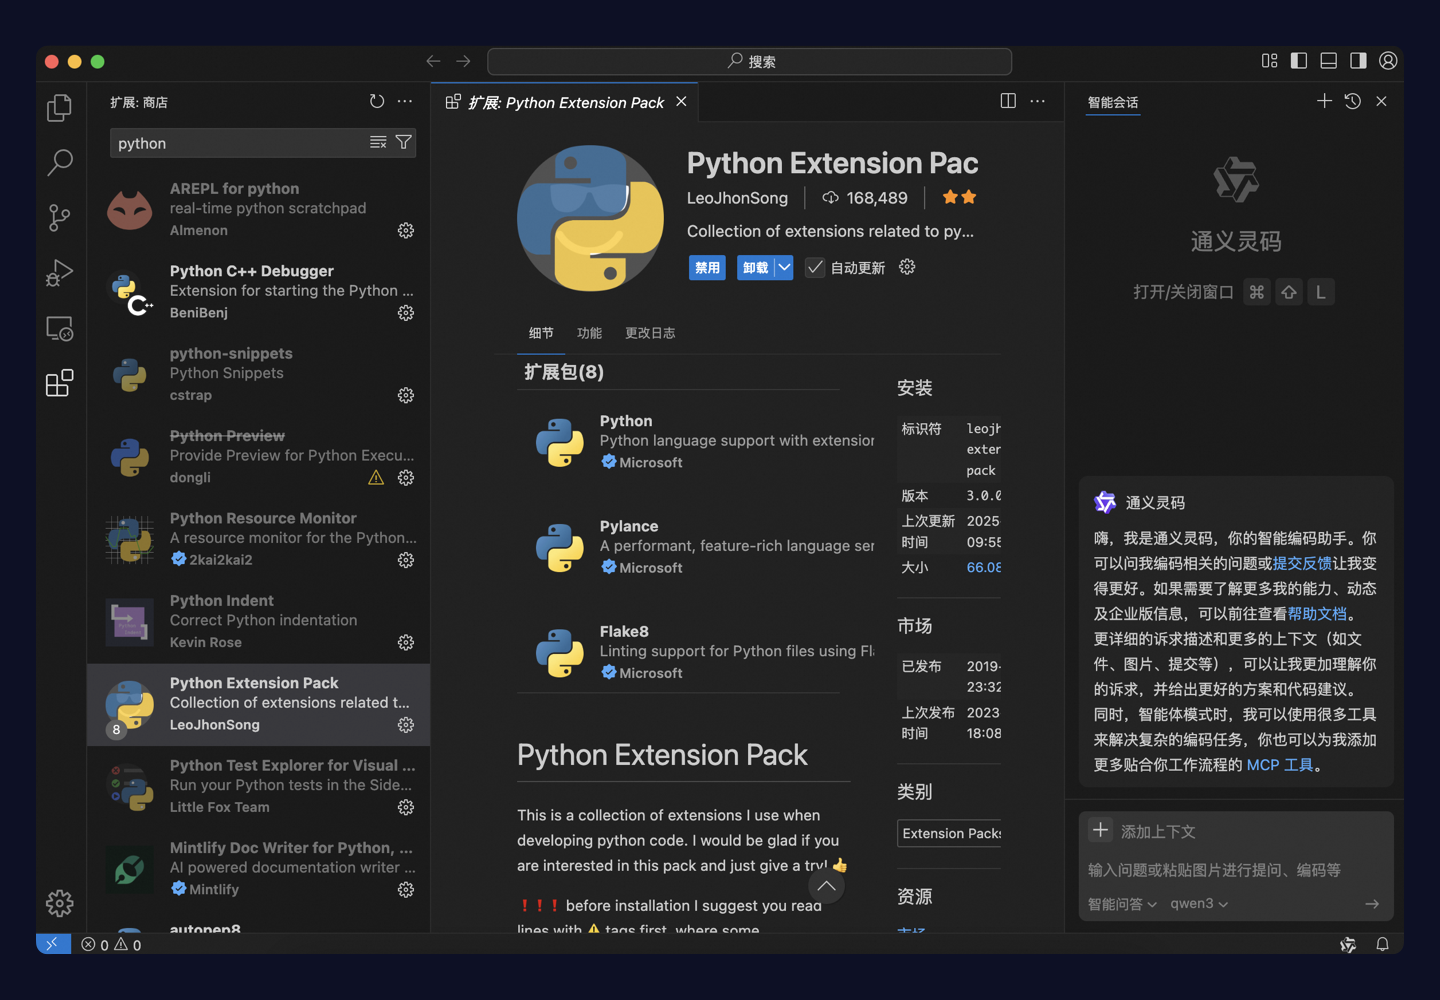1440x1000 pixels.
Task: Open notifications bell in status bar
Action: tap(1382, 944)
